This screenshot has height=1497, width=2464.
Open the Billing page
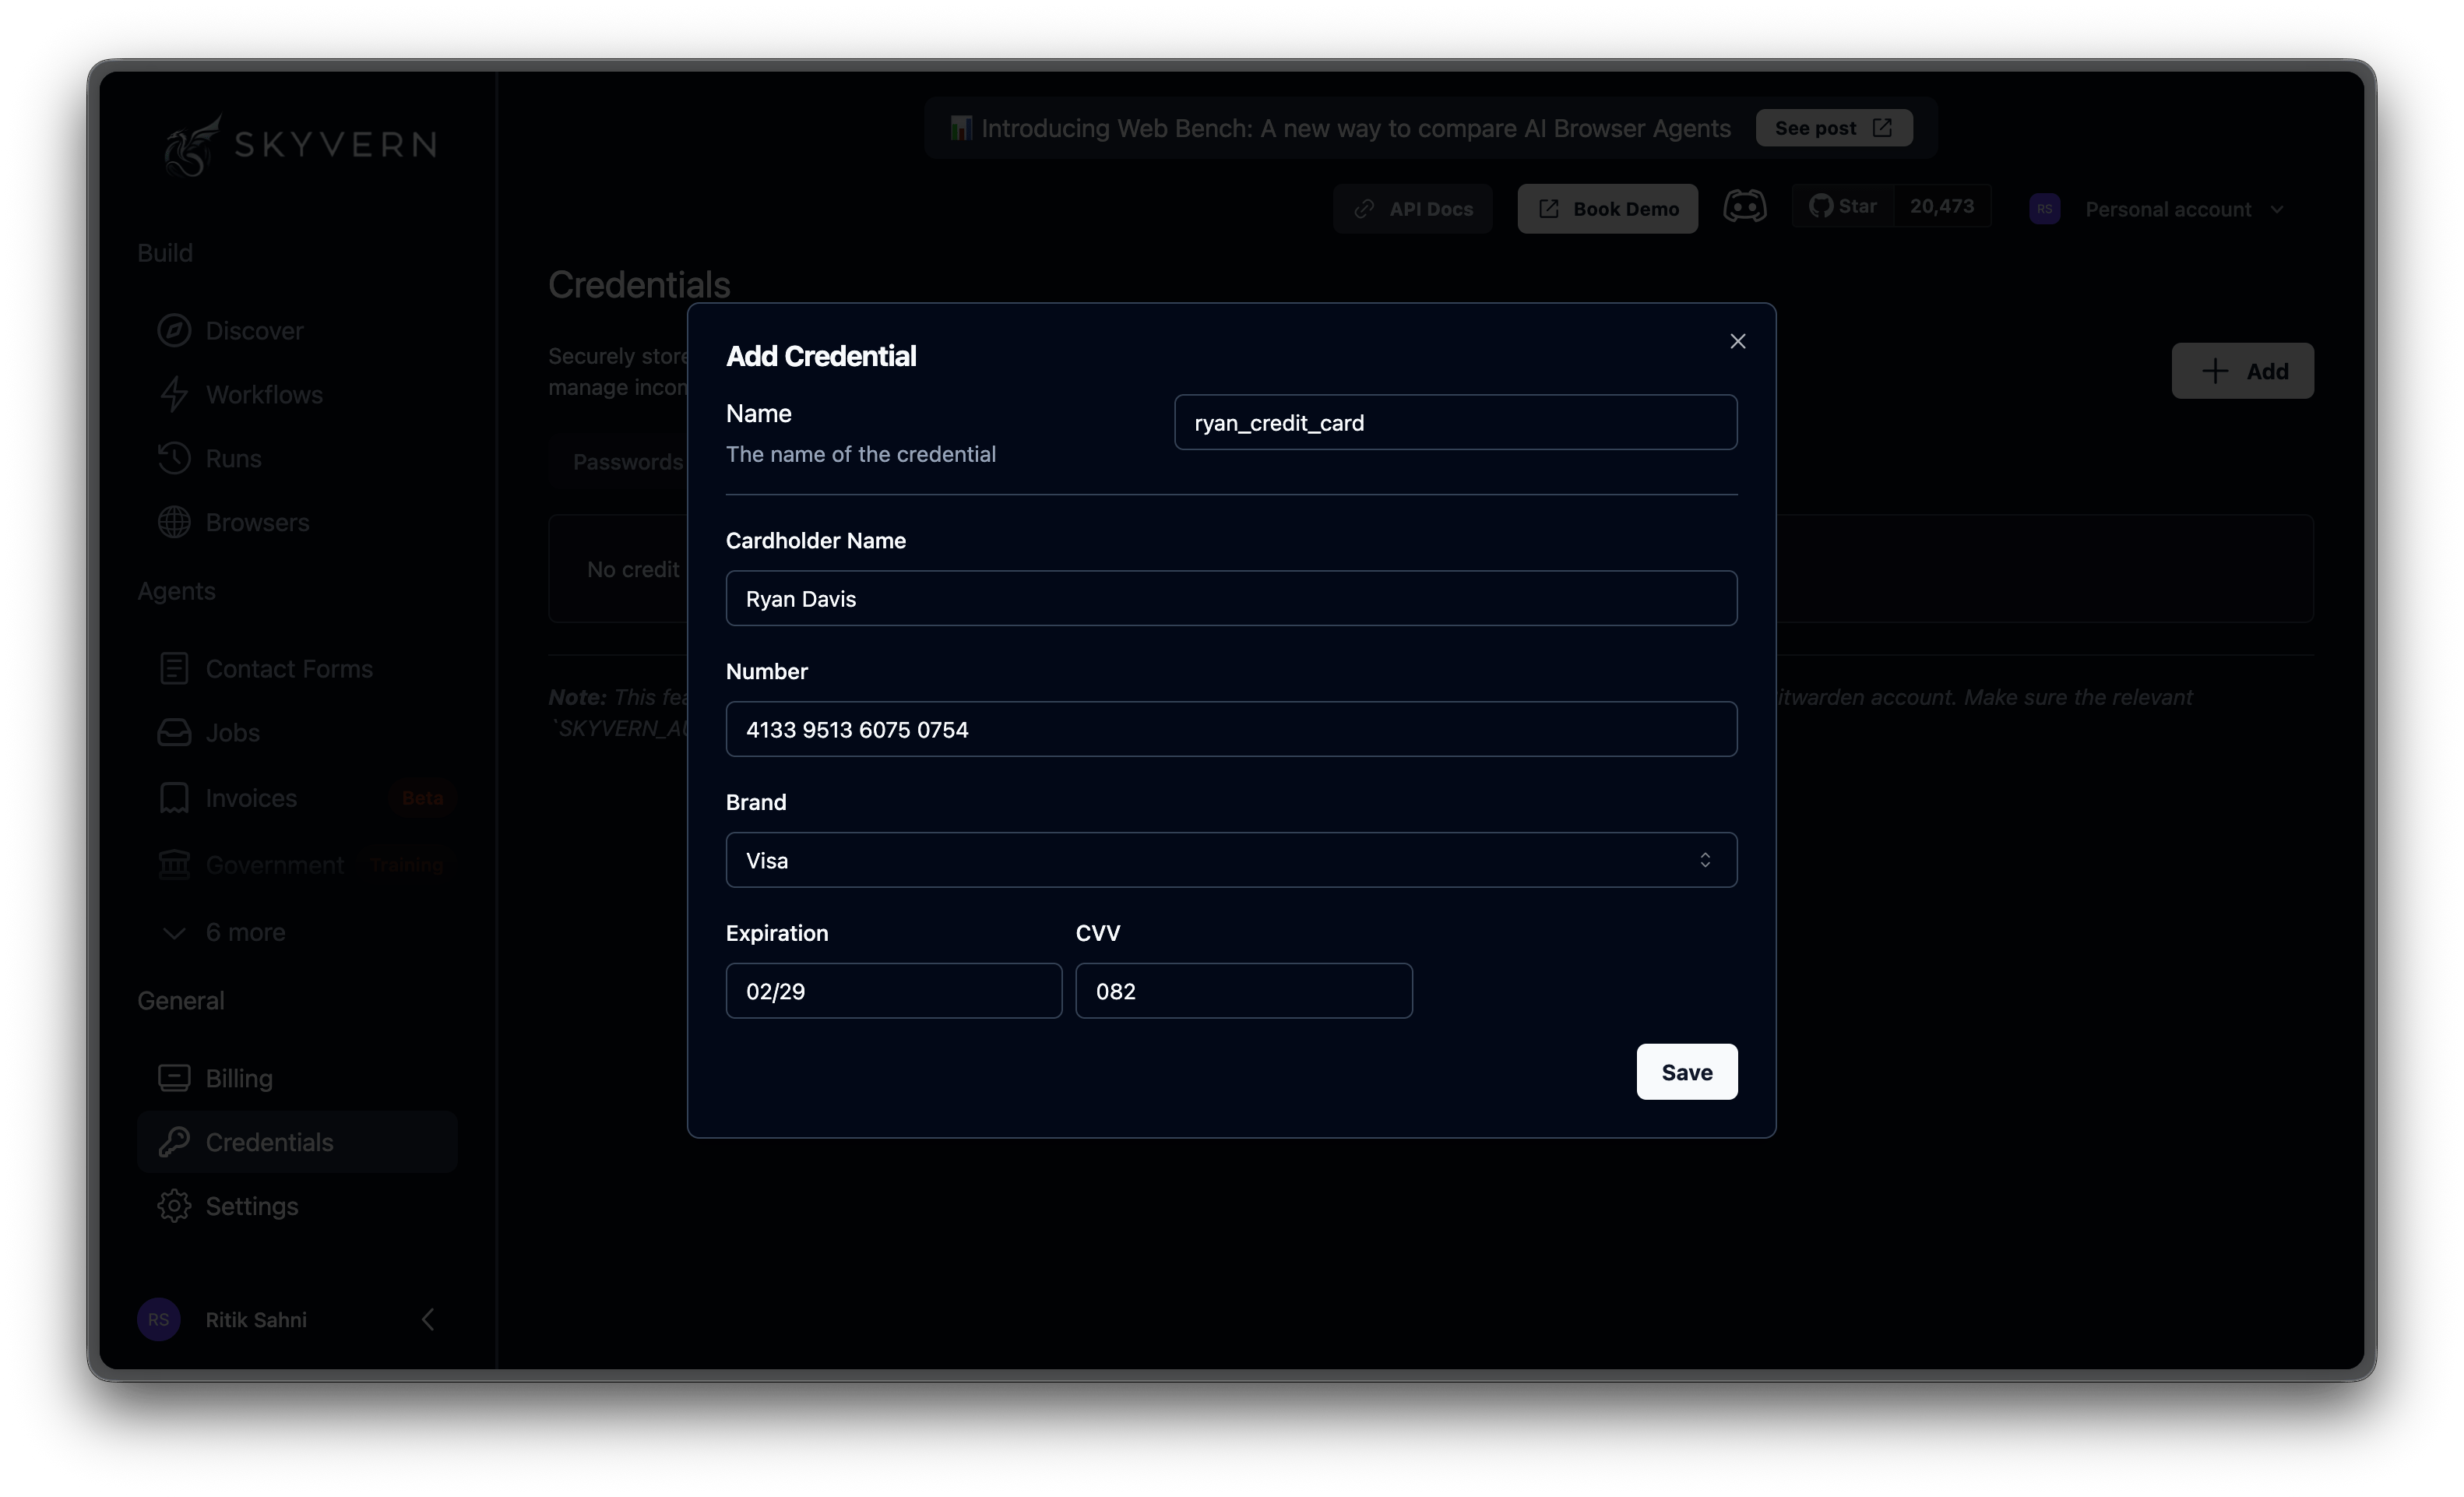pos(296,1078)
